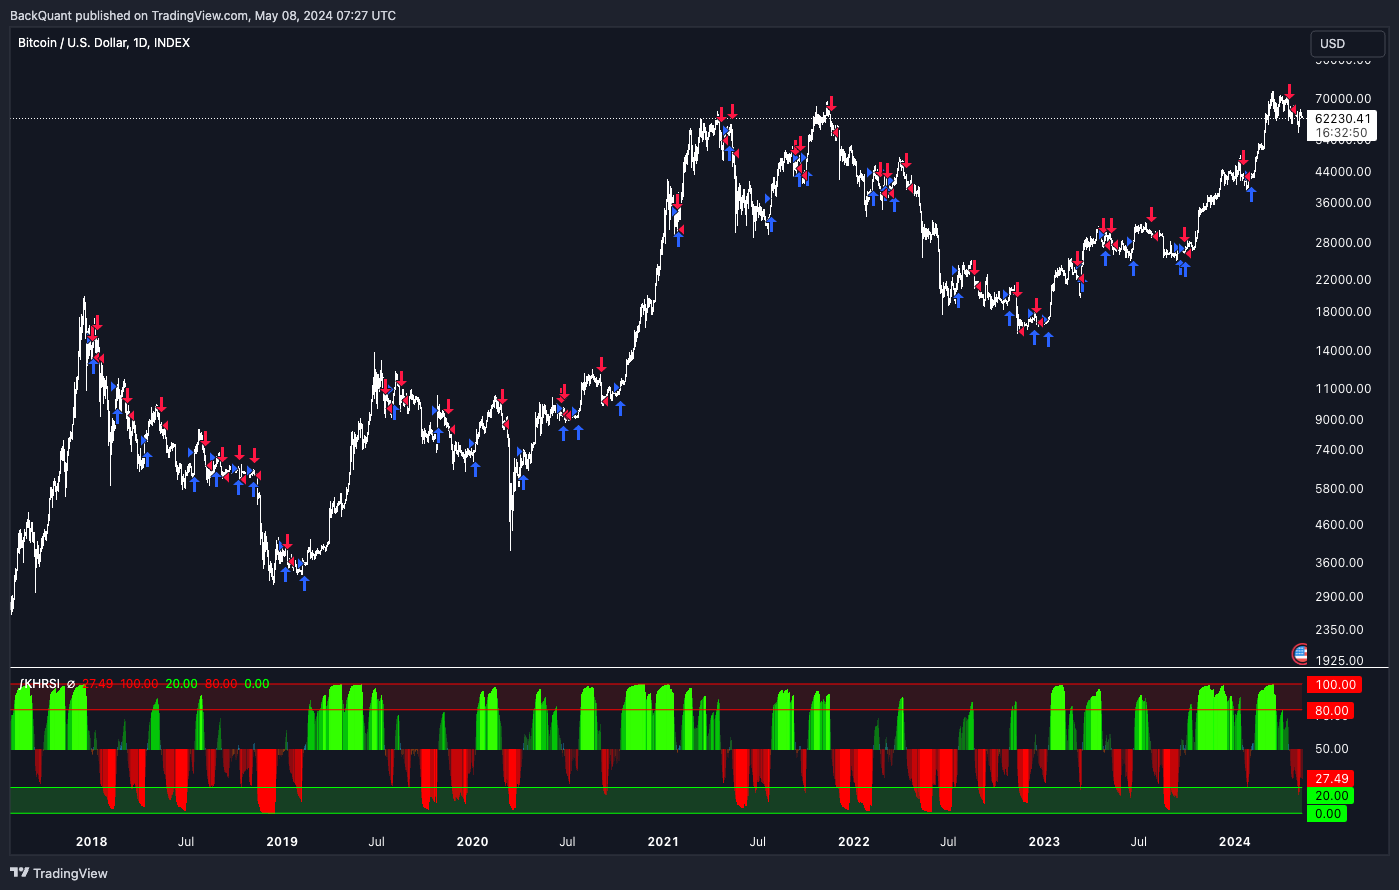
Task: Click the ∅ symbol in the KHRSI legend
Action: pos(70,684)
